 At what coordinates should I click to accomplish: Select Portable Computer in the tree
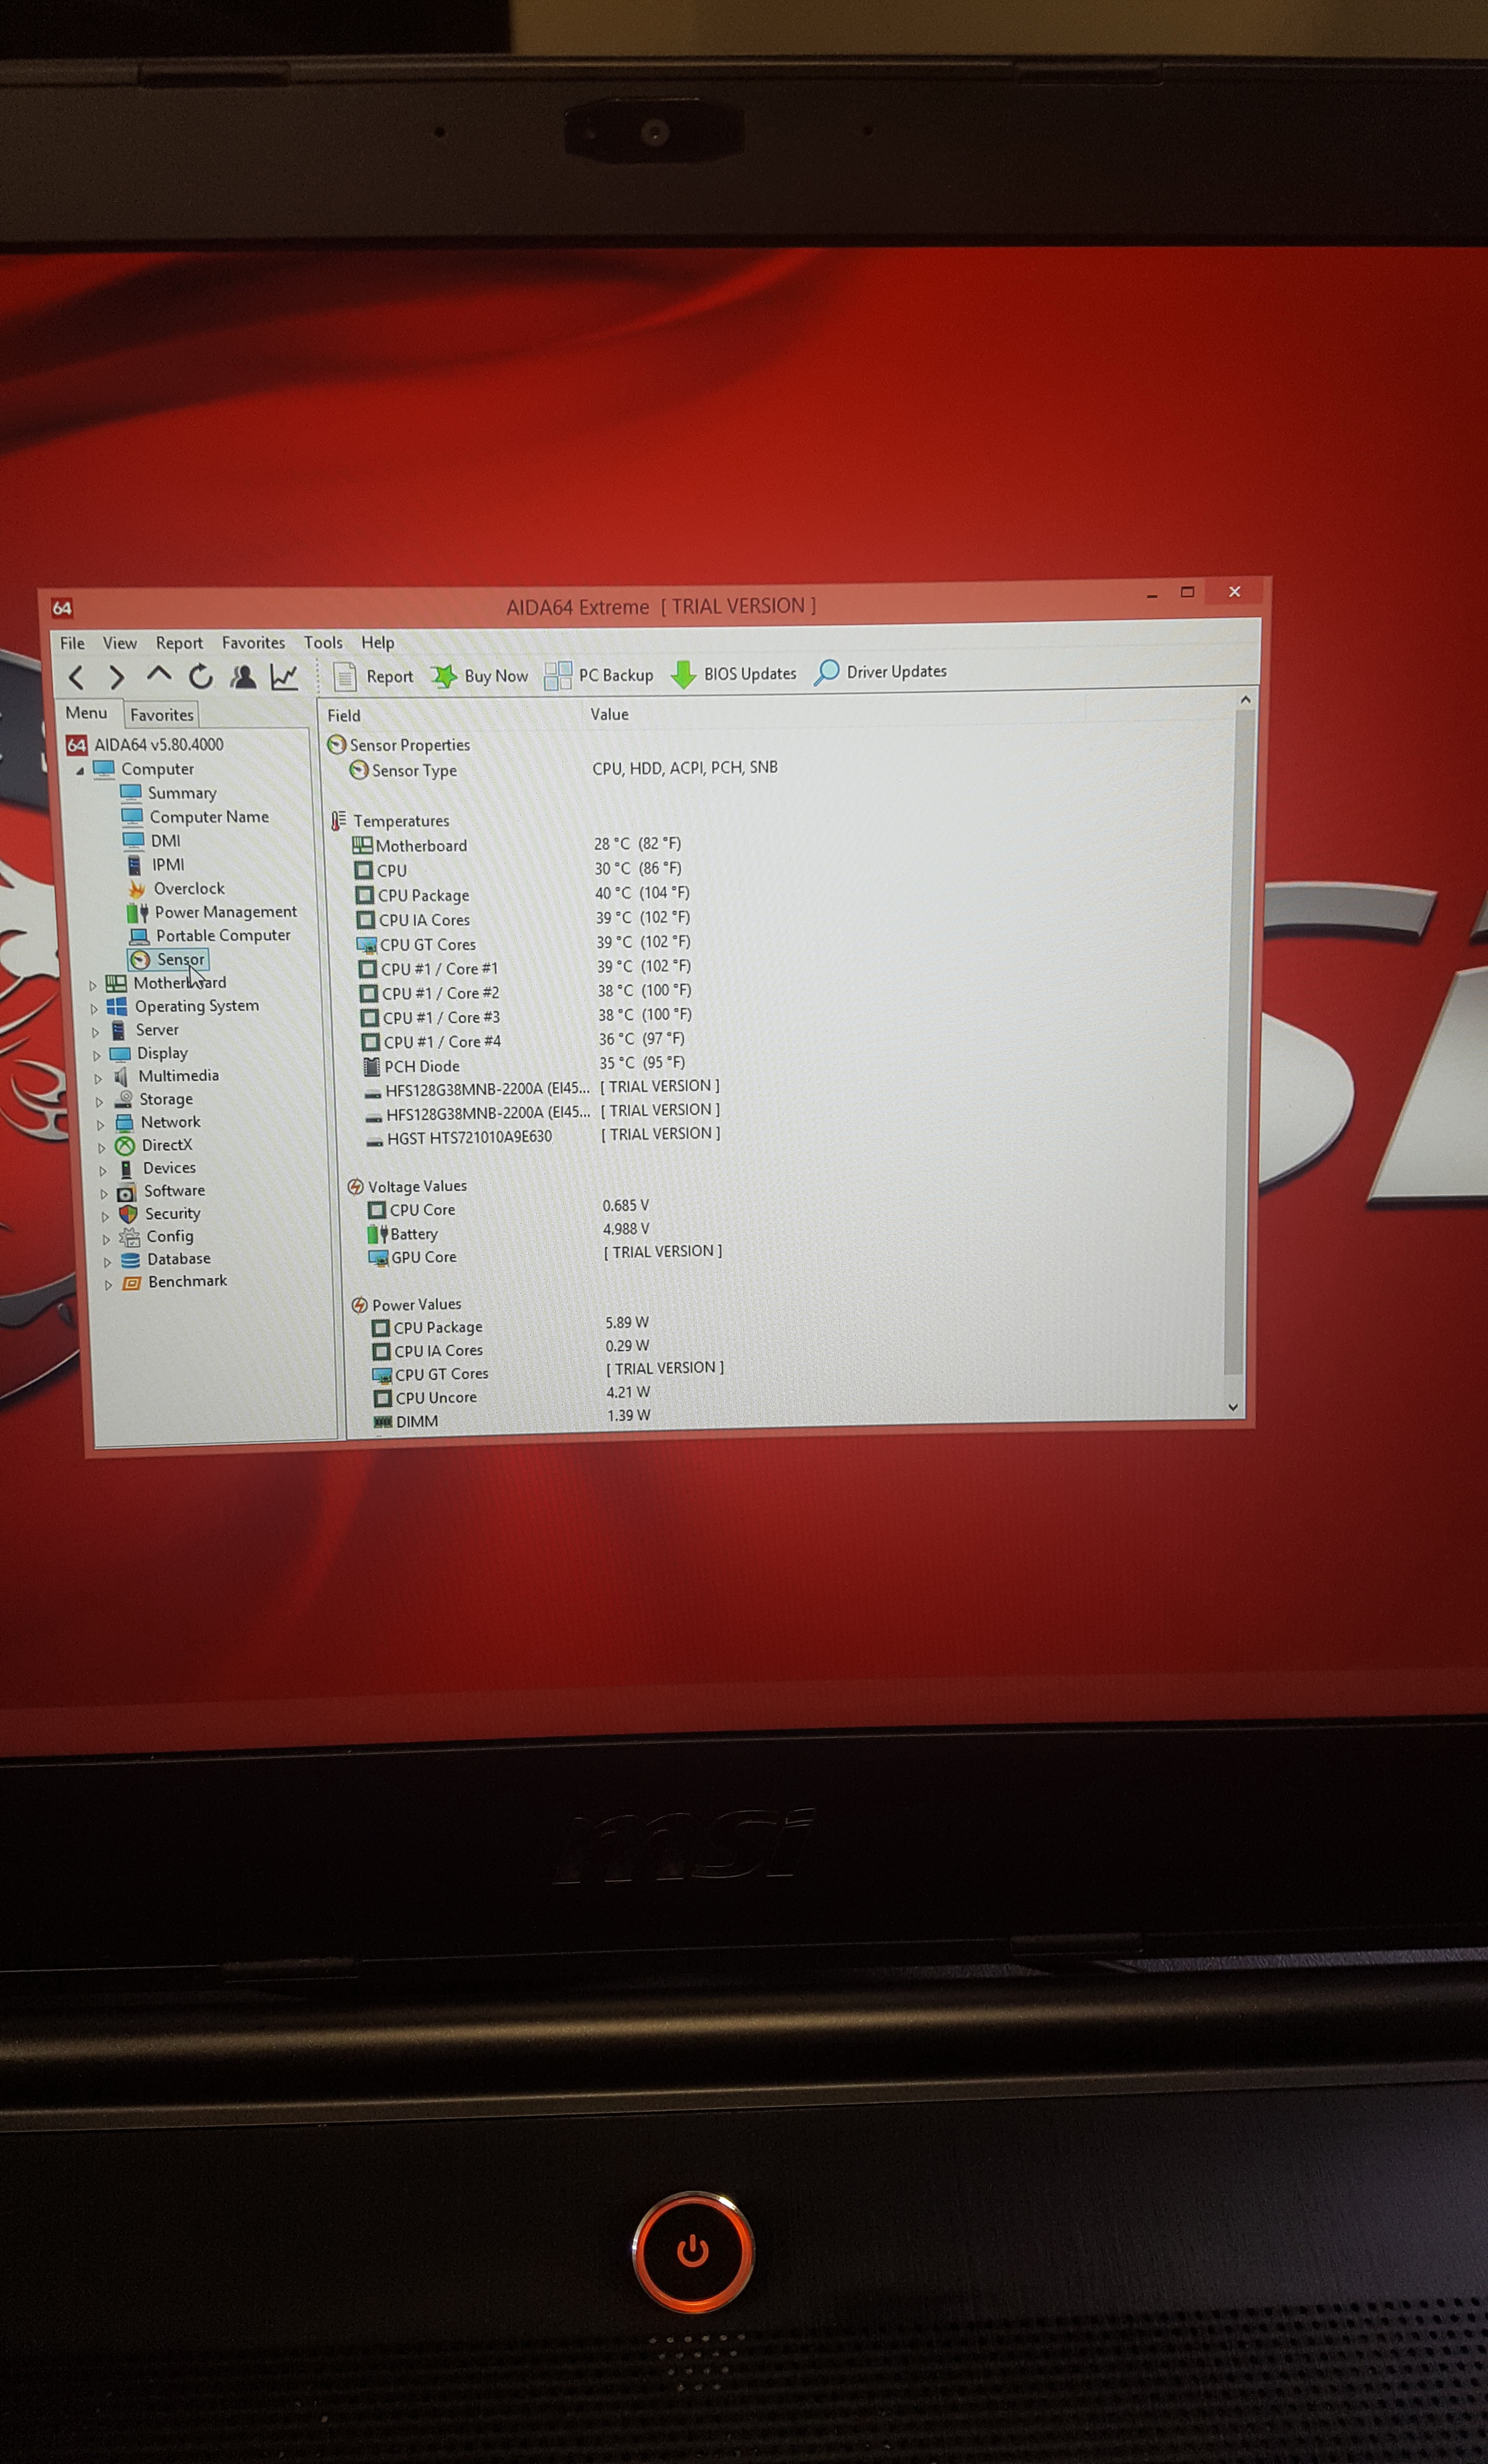point(211,936)
